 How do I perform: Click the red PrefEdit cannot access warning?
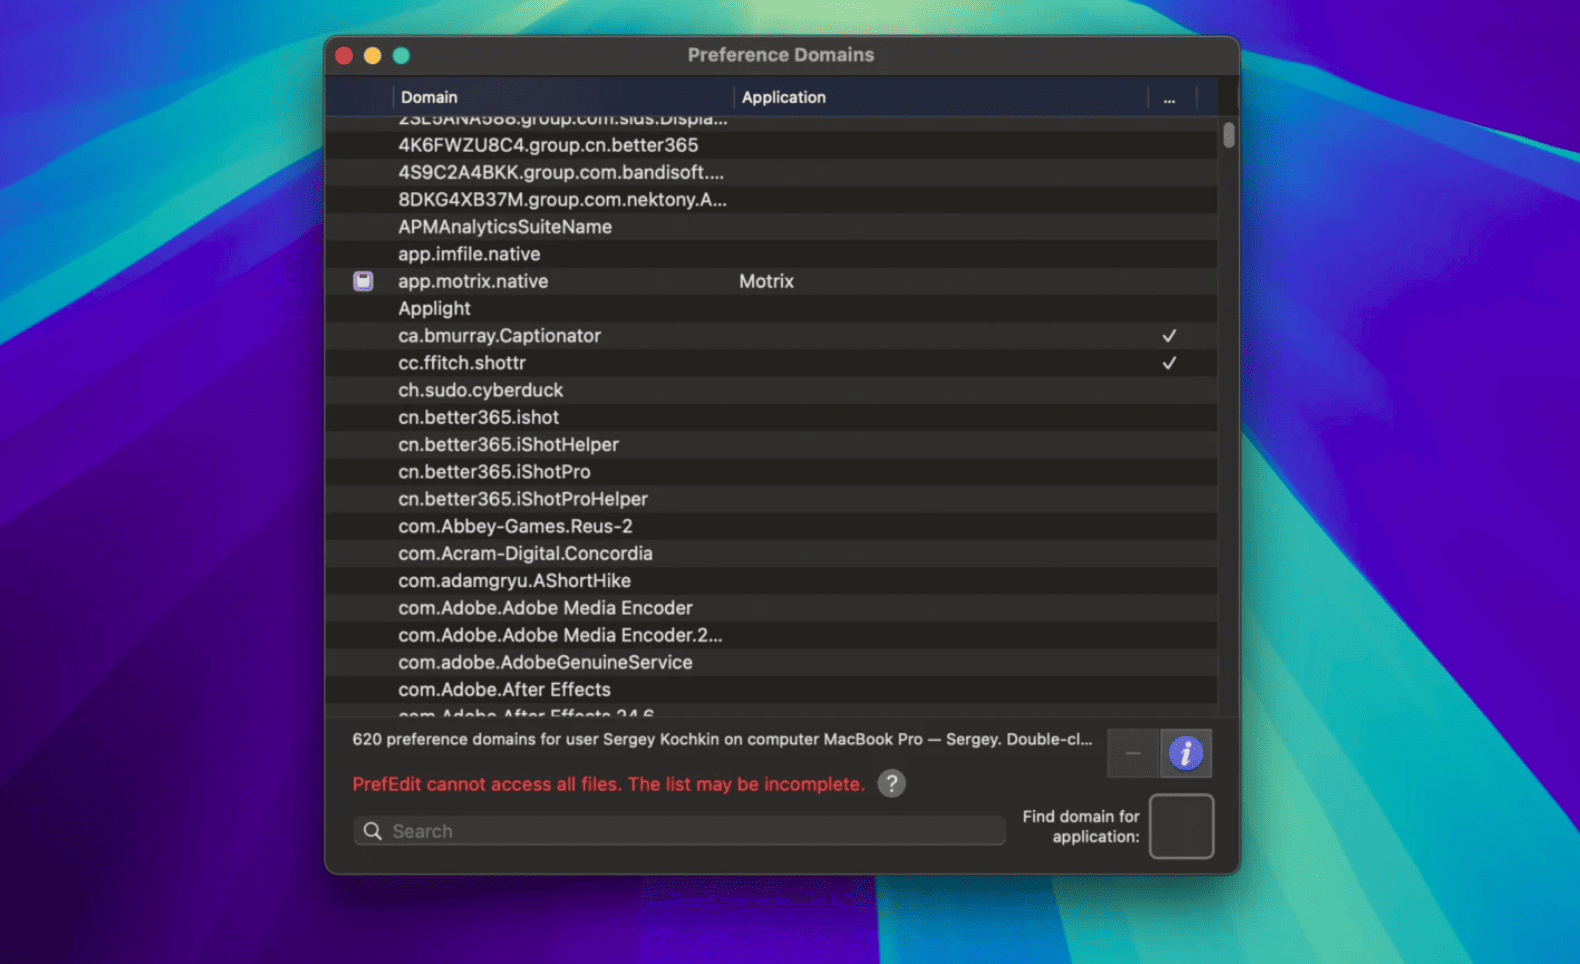(608, 784)
